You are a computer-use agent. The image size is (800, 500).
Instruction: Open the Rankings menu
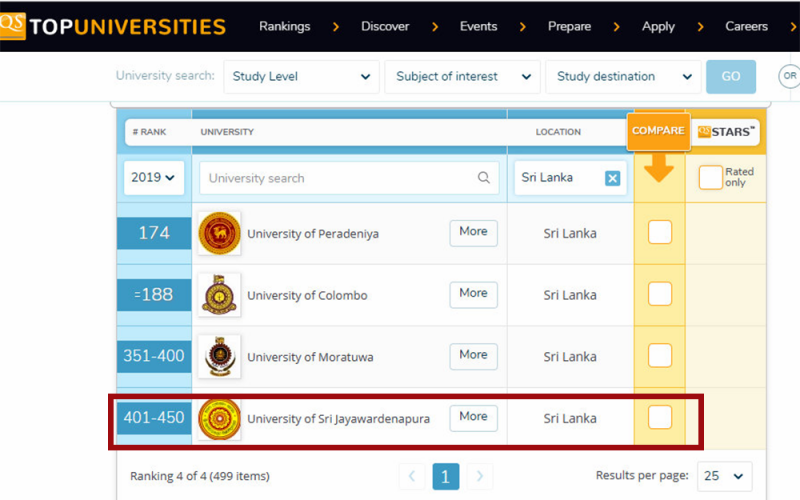click(284, 26)
